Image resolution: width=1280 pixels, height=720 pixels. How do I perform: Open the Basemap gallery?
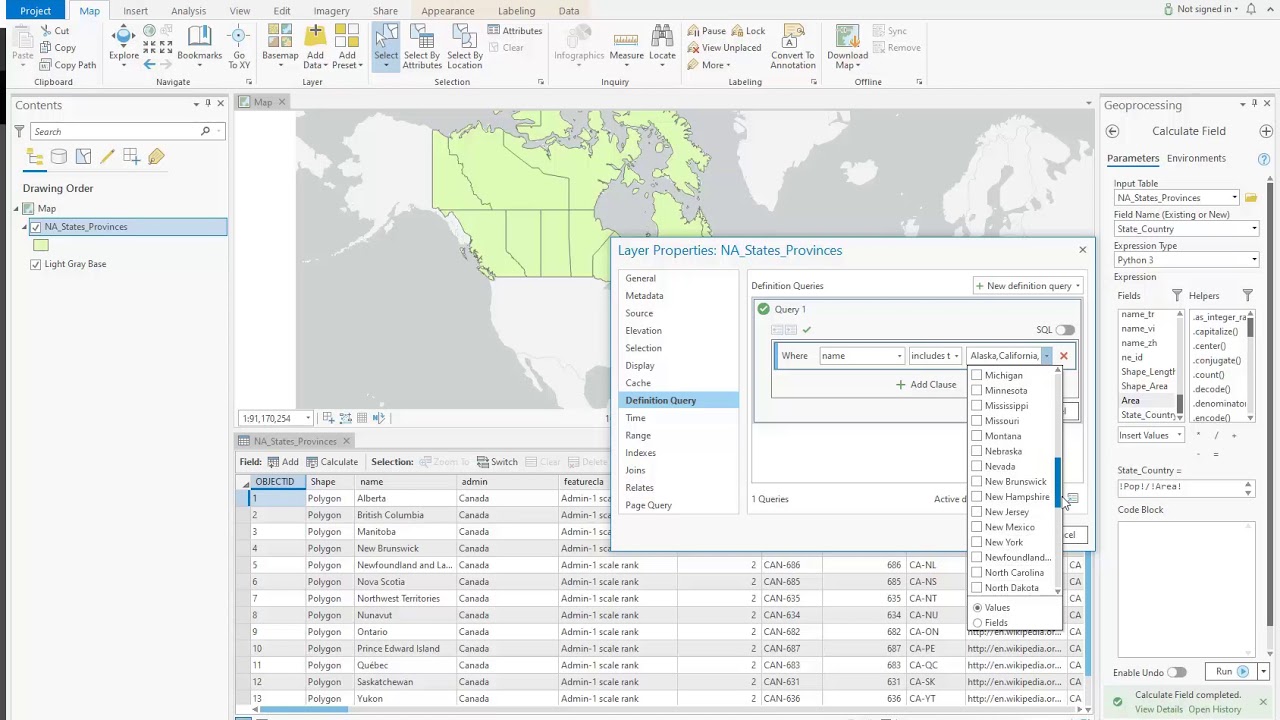[280, 47]
